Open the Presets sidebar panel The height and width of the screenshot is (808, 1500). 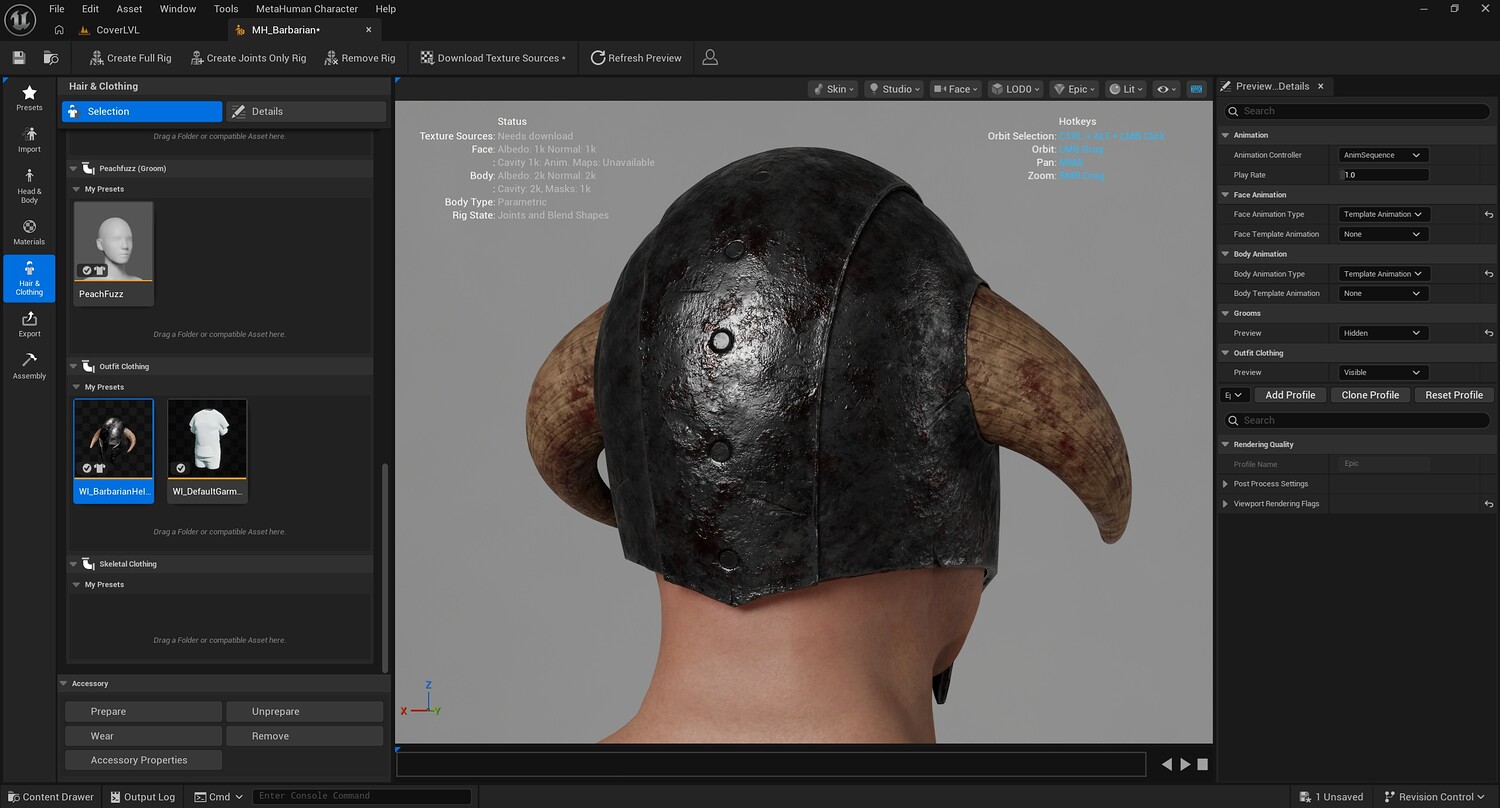coord(29,98)
